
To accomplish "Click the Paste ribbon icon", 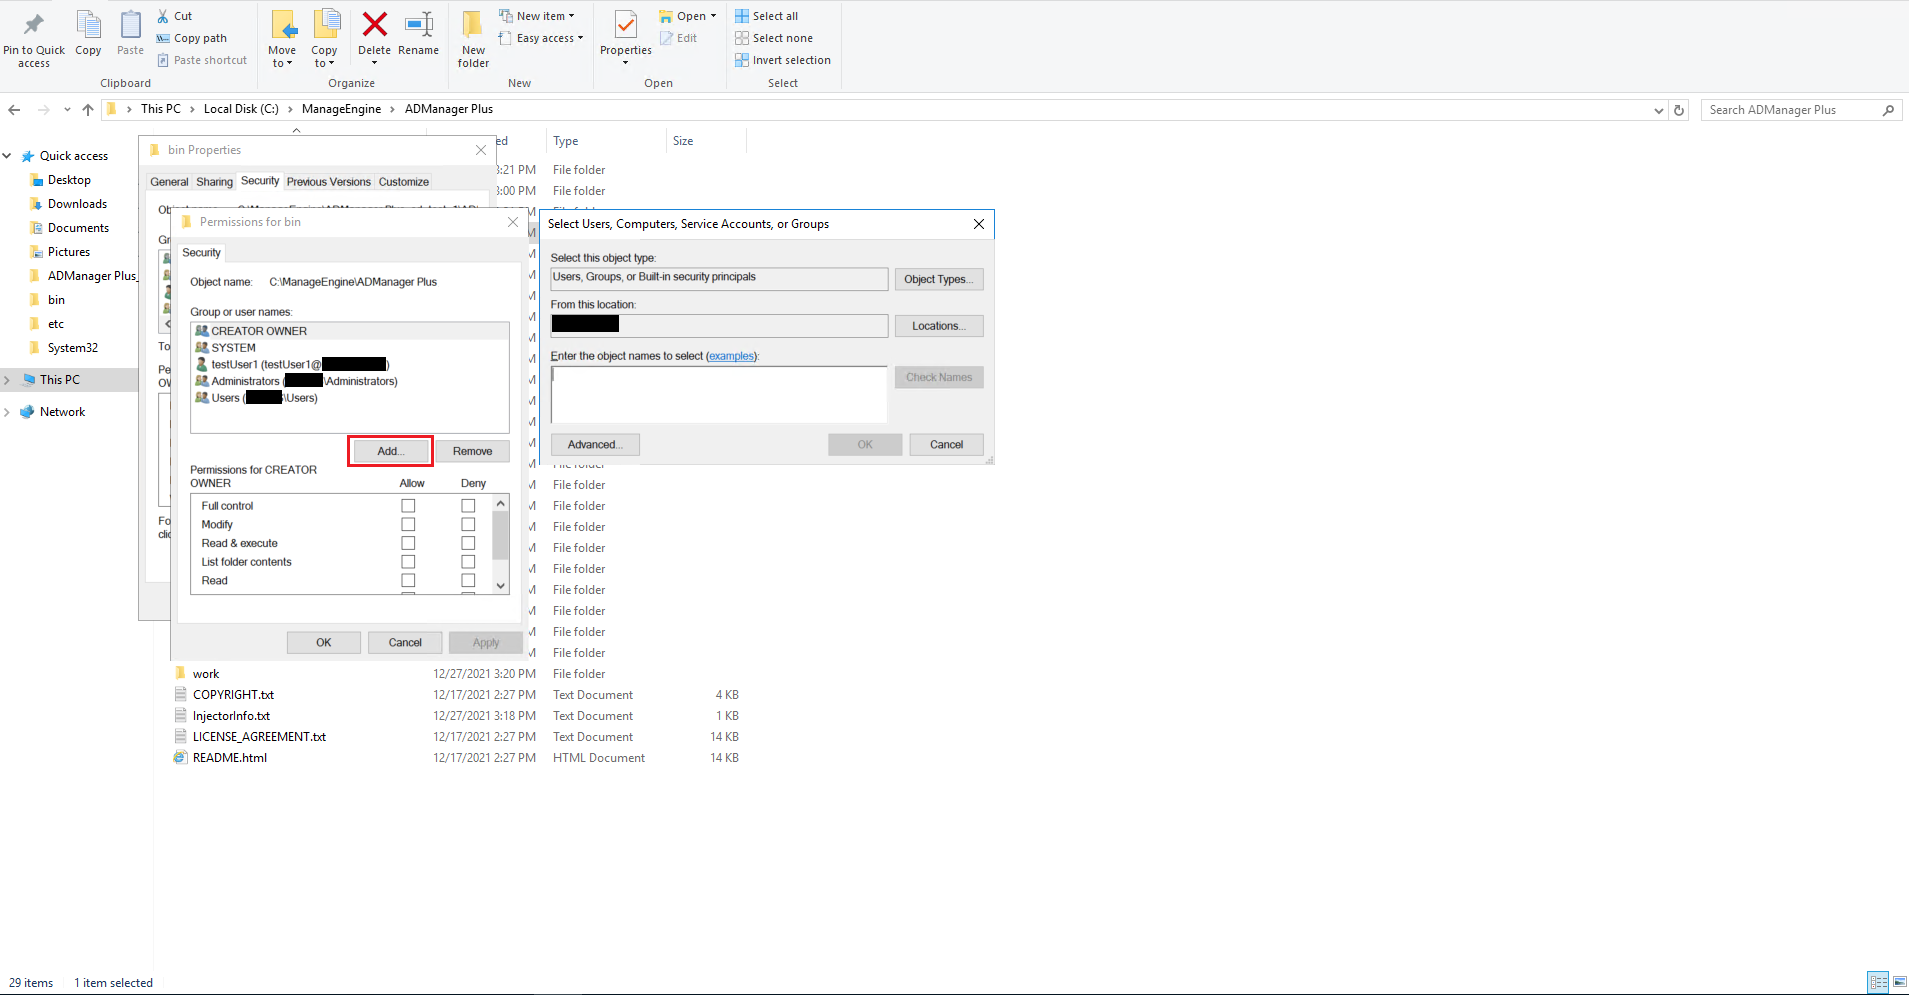I will coord(130,34).
